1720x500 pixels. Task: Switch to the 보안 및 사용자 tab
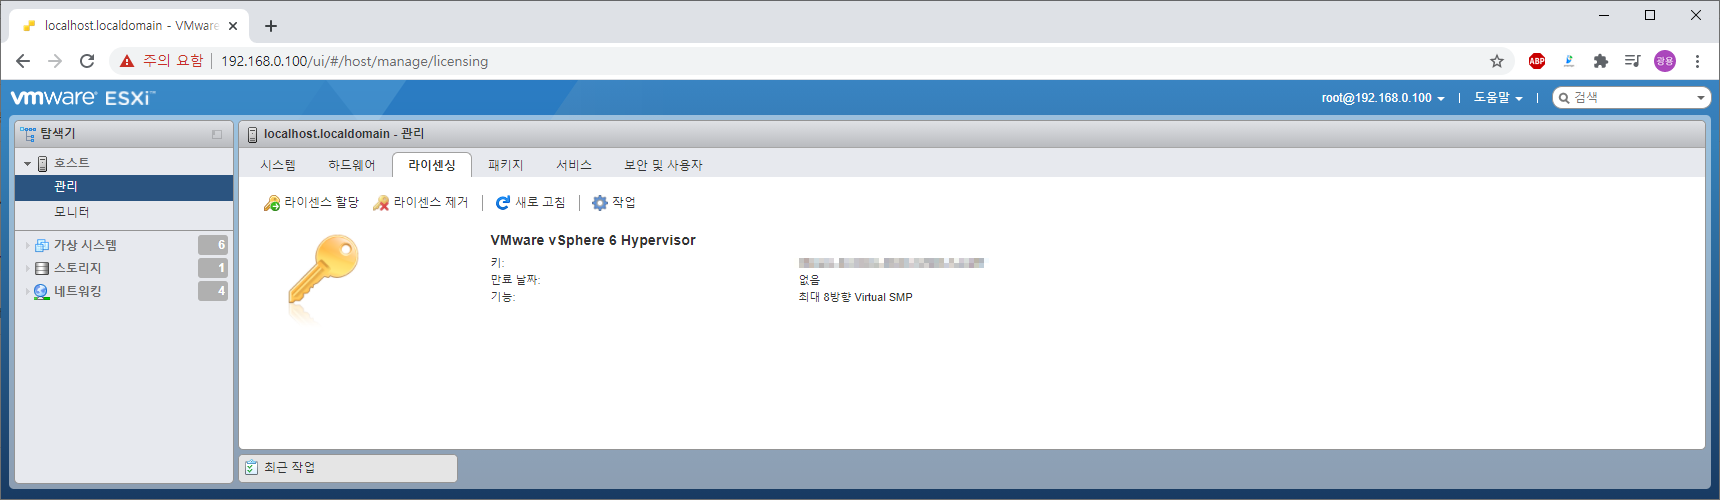664,165
